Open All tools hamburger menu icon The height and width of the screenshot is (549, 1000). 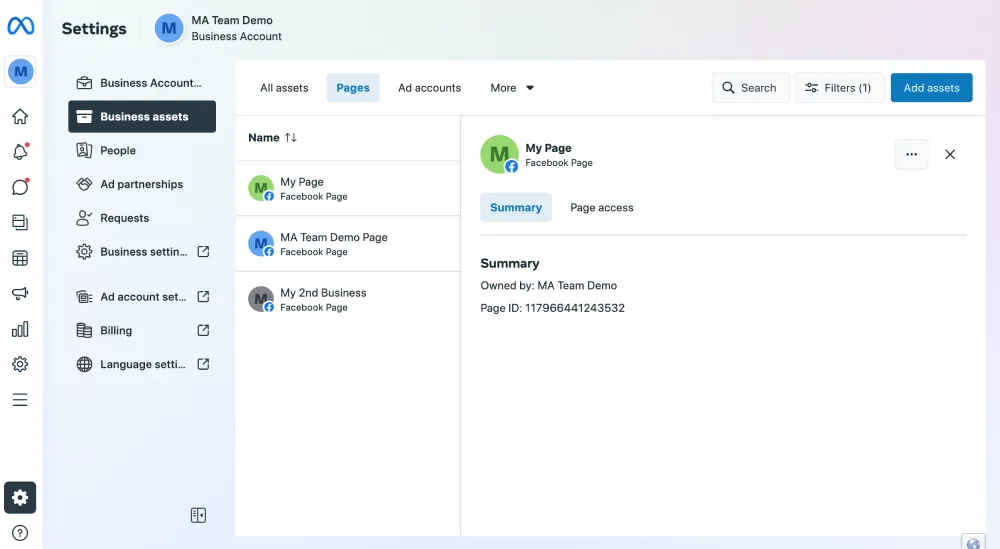[x=20, y=400]
